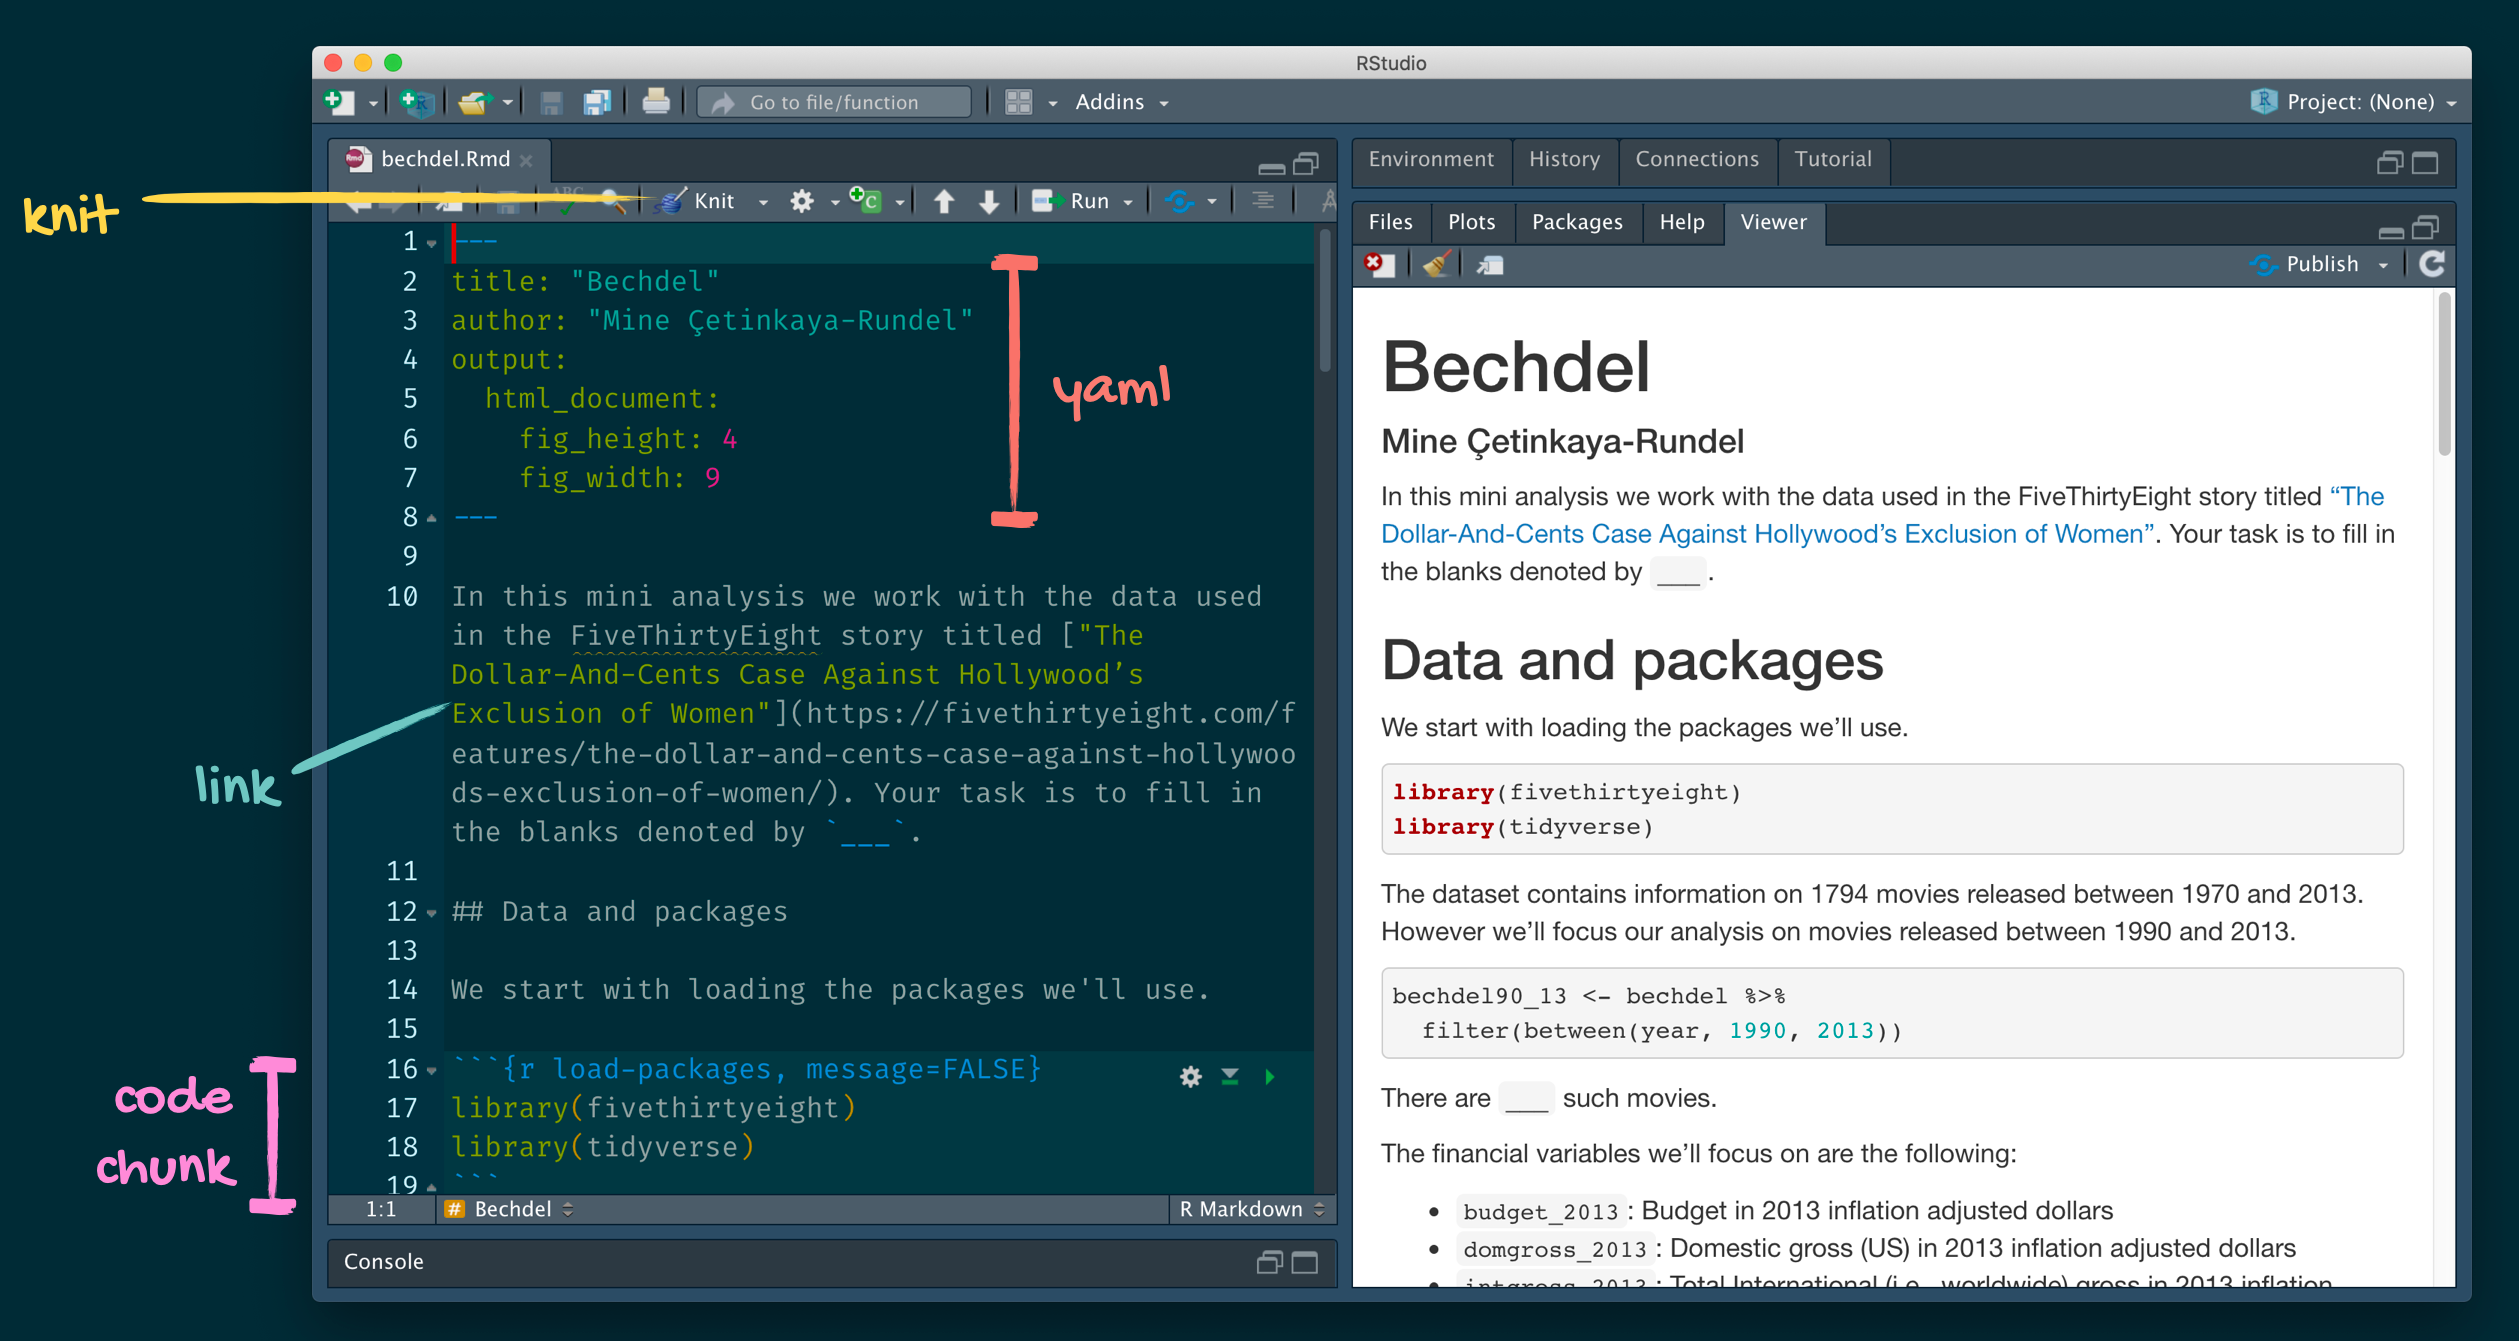Click the insert new code chunk icon

[866, 201]
